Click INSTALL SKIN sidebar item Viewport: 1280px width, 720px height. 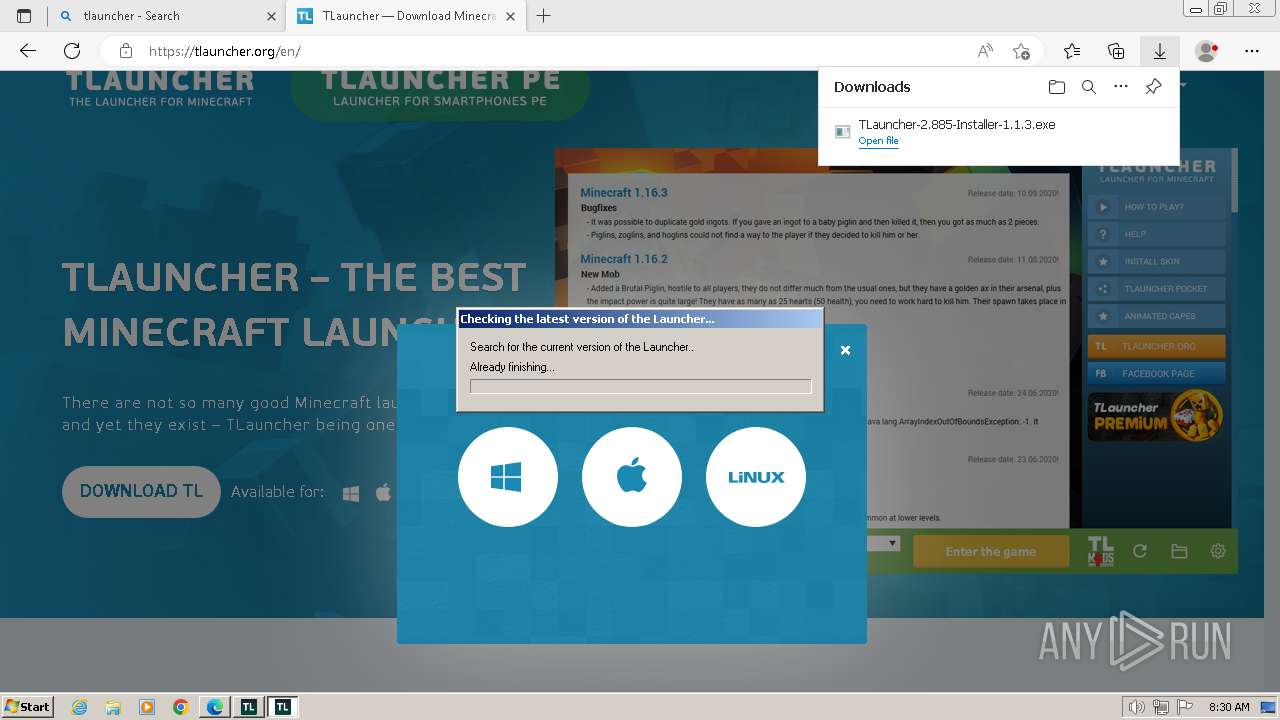click(x=1156, y=261)
